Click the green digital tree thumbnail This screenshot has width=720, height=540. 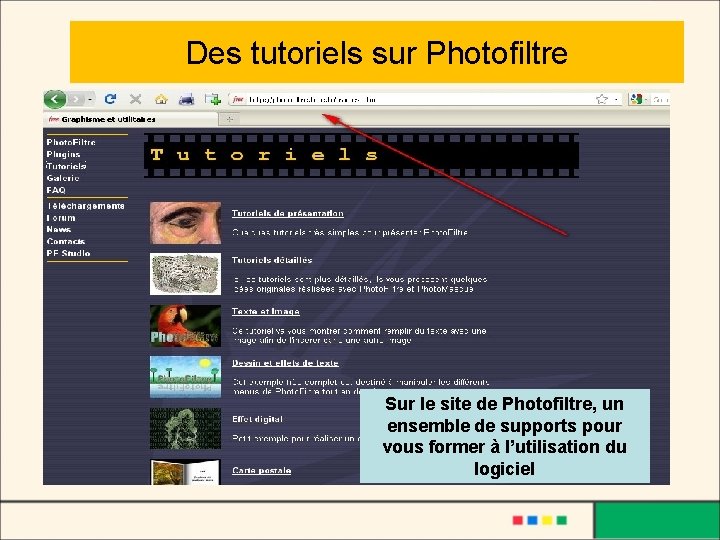[186, 428]
